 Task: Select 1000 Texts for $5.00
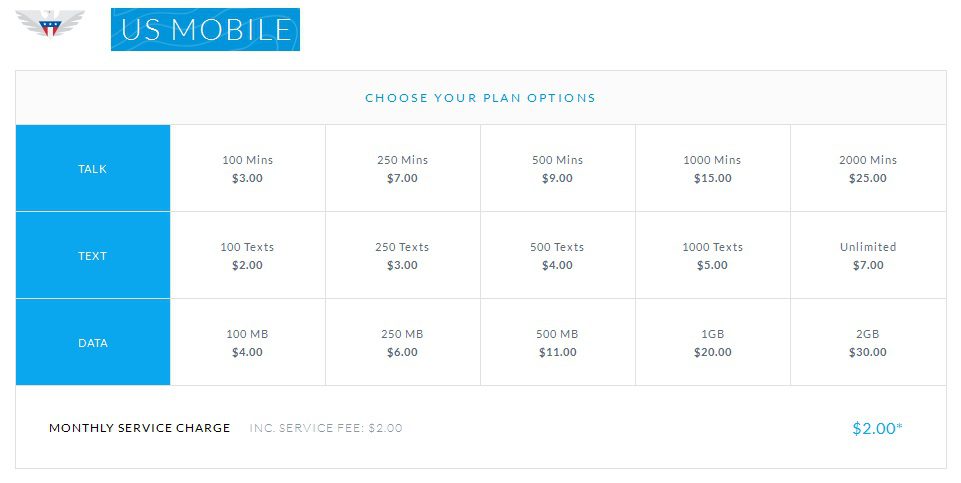click(x=713, y=256)
